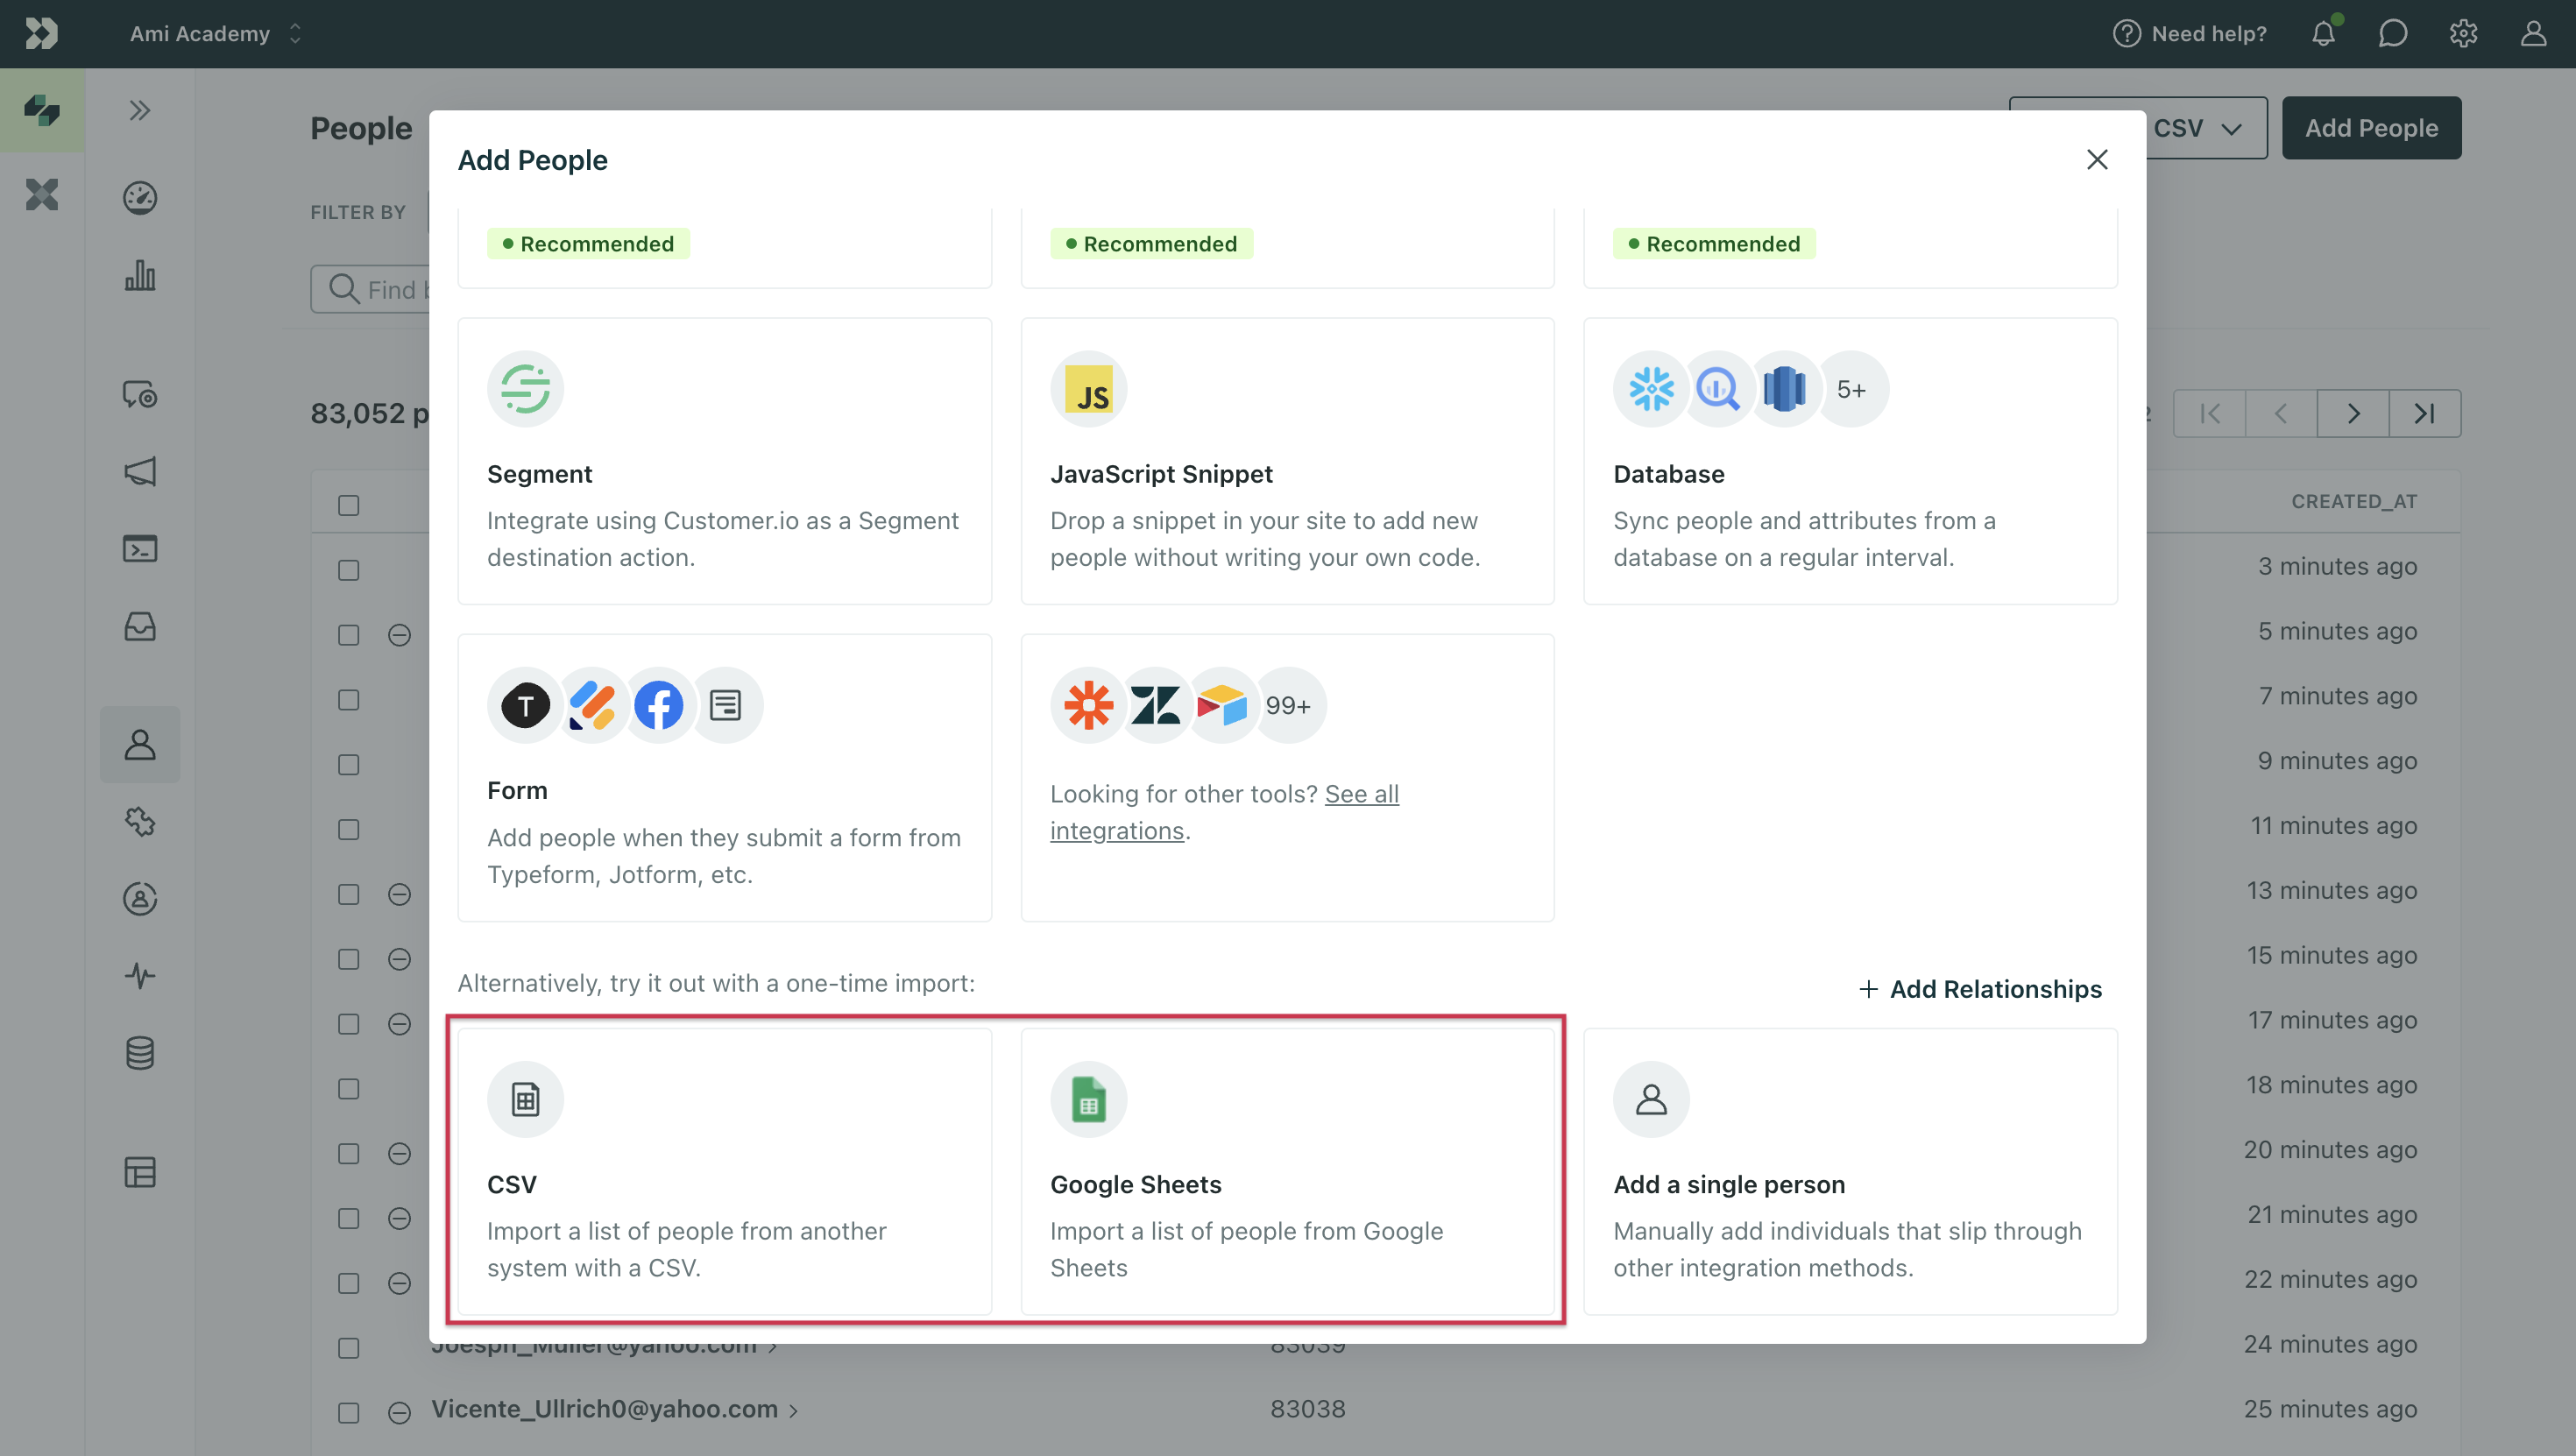The image size is (2576, 1456).
Task: Open the user circle icon in the sidebar
Action: pos(140,898)
